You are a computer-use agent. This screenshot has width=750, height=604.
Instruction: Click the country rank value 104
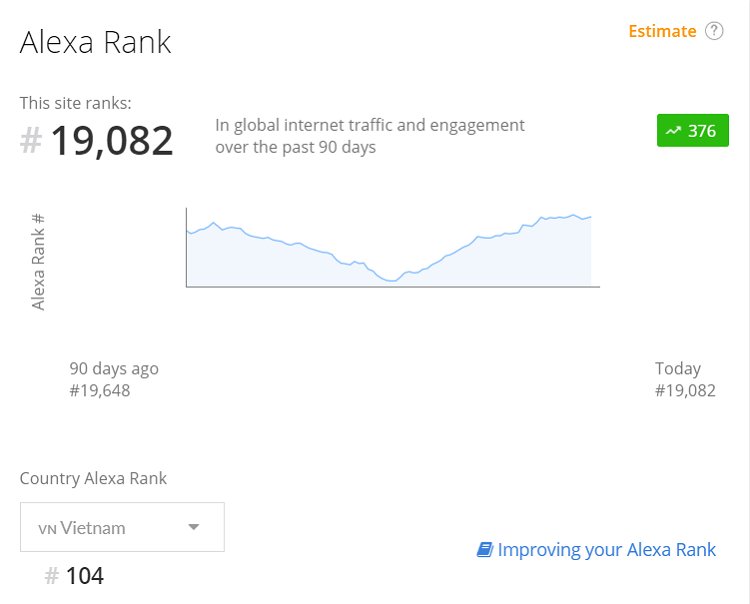click(85, 576)
